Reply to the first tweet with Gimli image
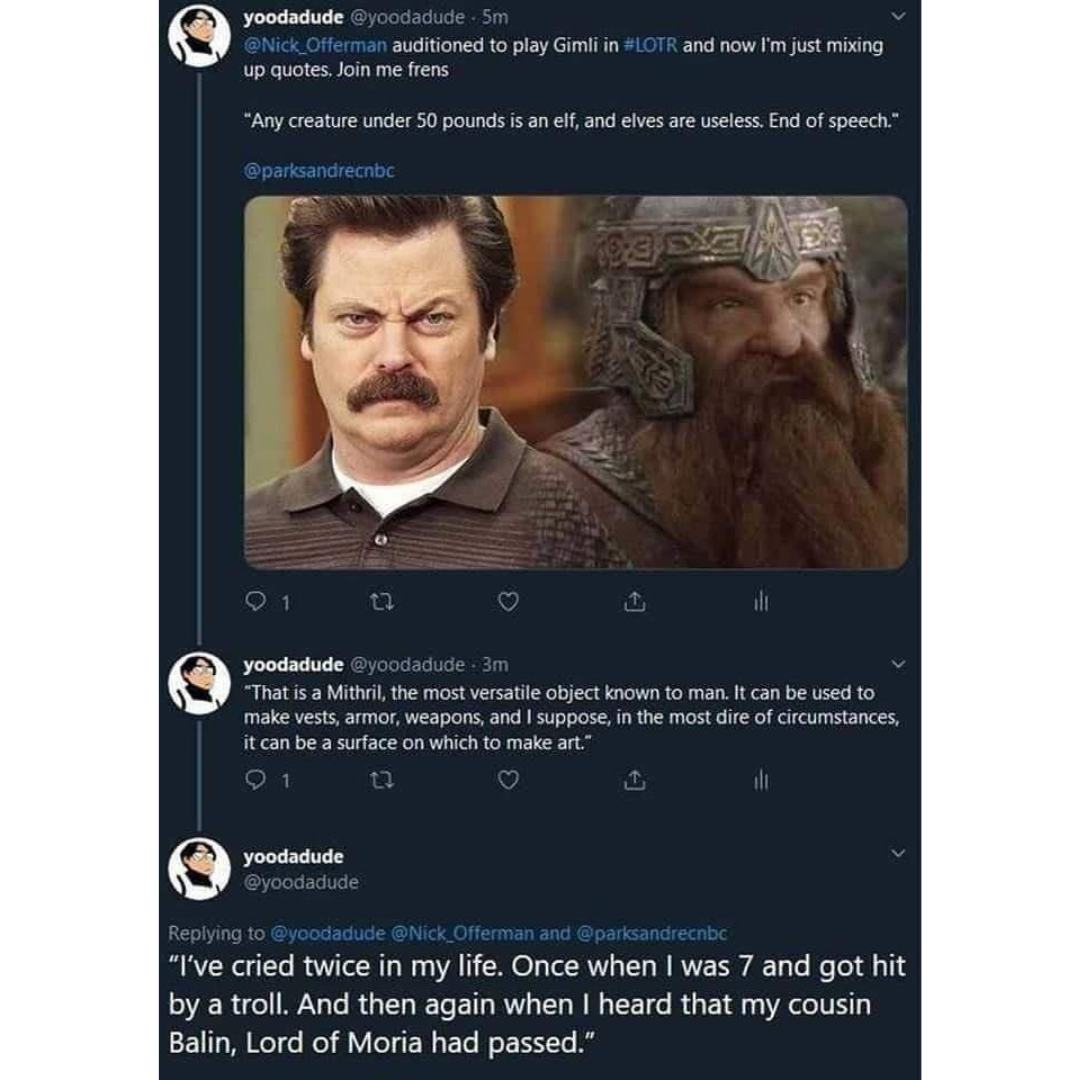The height and width of the screenshot is (1080, 1080). (255, 601)
